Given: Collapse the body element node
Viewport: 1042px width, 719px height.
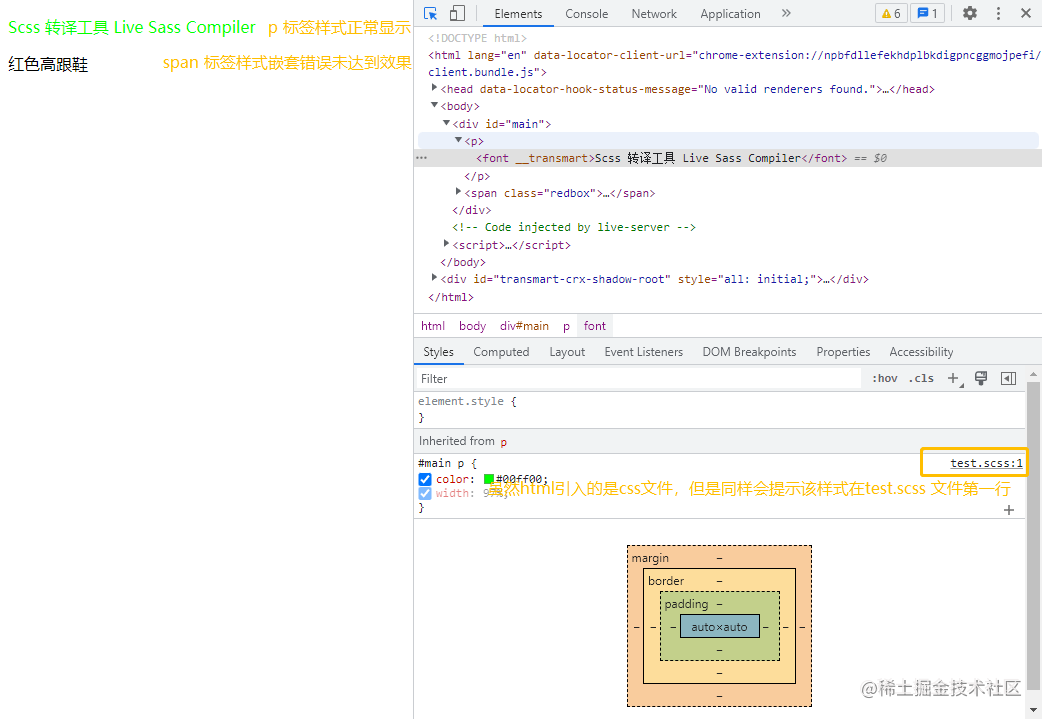Looking at the screenshot, I should pos(434,105).
